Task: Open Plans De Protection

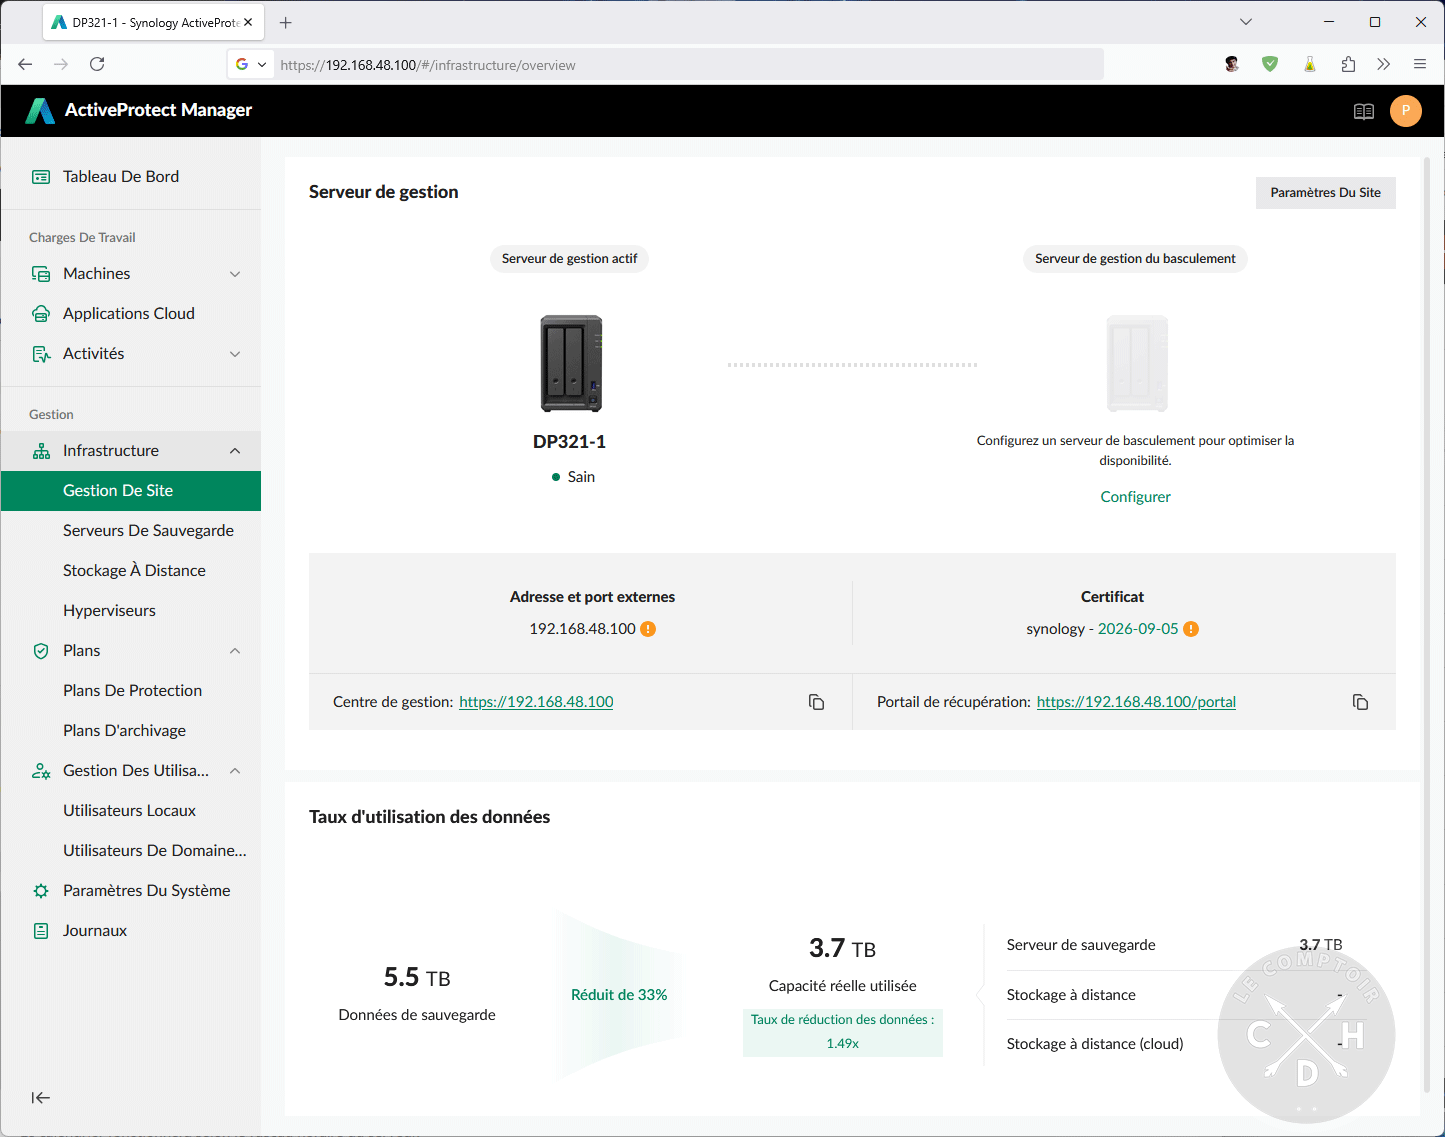Action: pos(131,690)
